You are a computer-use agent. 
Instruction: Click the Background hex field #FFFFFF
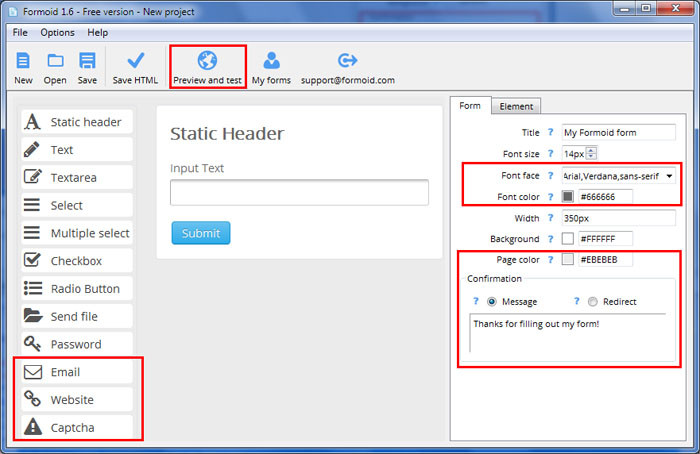[x=605, y=239]
